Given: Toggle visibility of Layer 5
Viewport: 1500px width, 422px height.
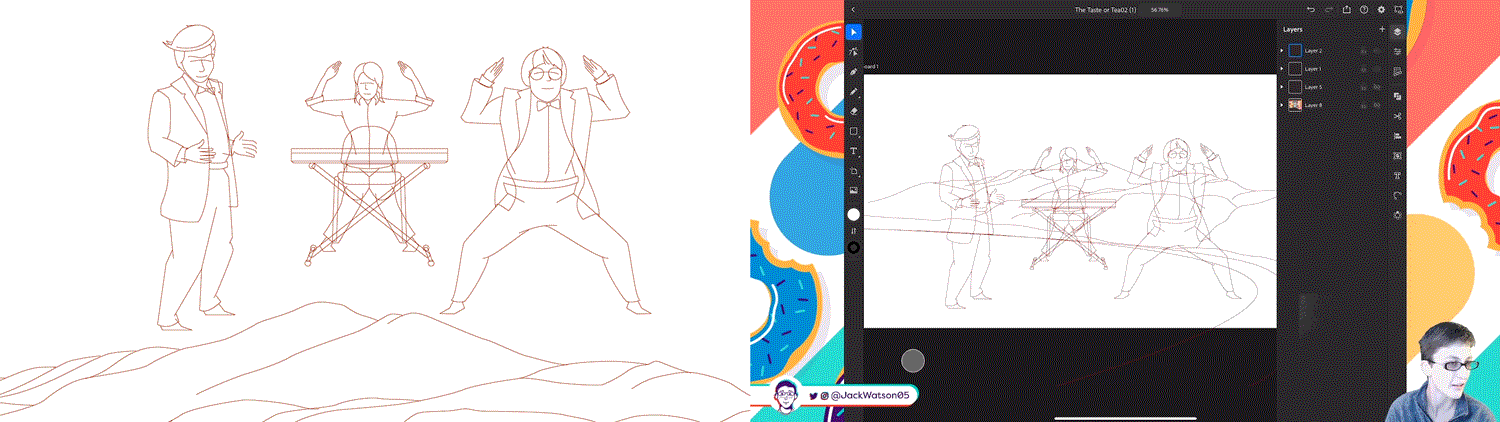Looking at the screenshot, I should 1377,87.
